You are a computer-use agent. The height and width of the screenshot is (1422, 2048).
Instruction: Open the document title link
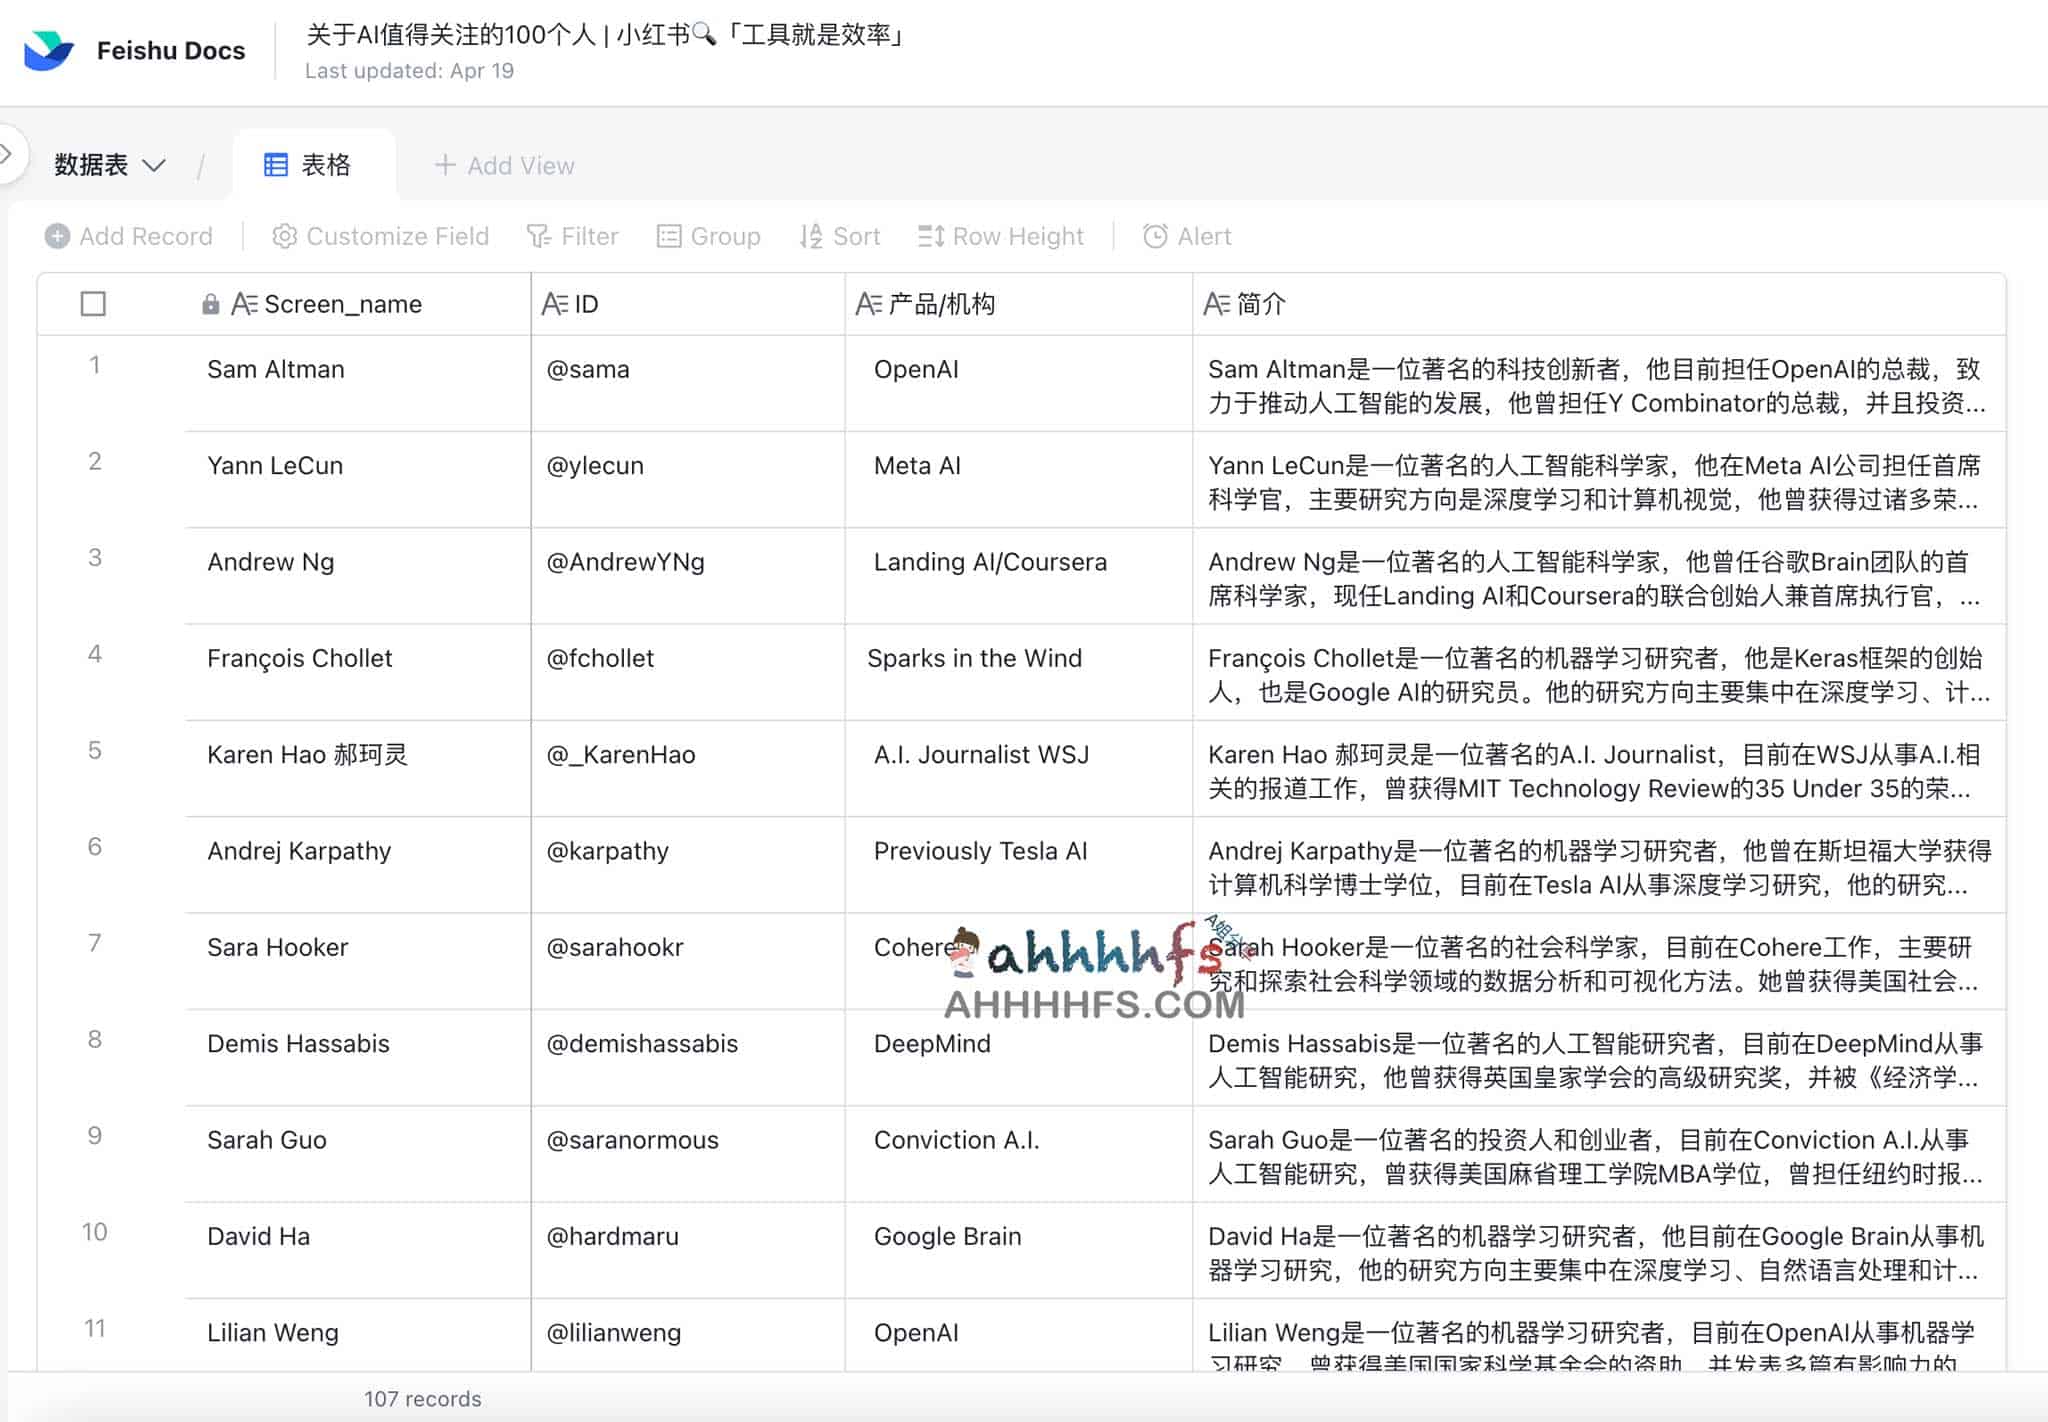pyautogui.click(x=605, y=35)
